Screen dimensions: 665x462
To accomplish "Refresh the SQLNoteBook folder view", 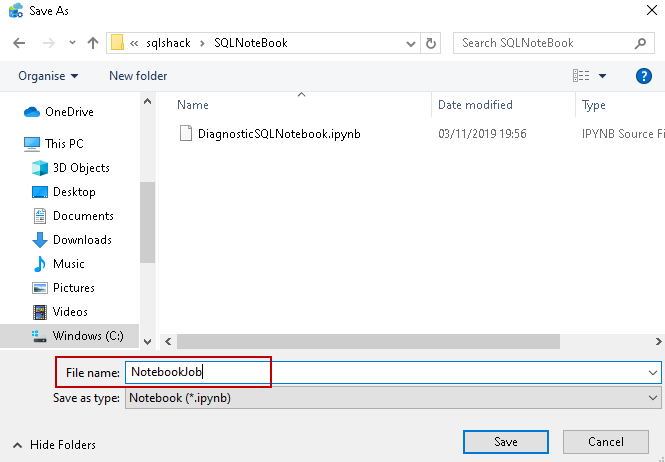I will [x=431, y=44].
